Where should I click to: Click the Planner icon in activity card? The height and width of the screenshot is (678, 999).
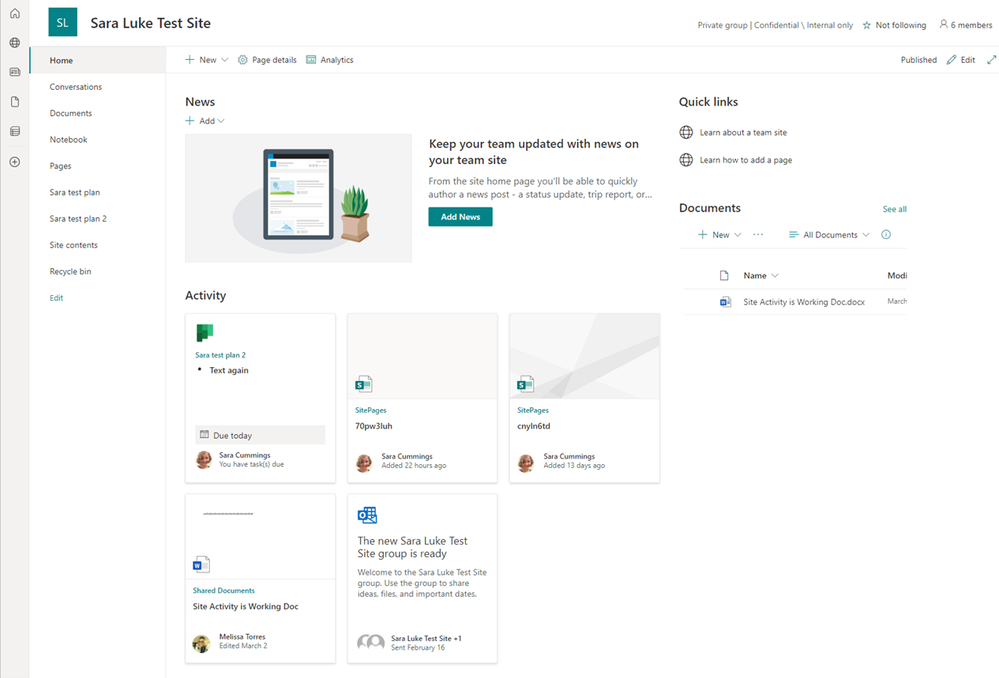[205, 333]
